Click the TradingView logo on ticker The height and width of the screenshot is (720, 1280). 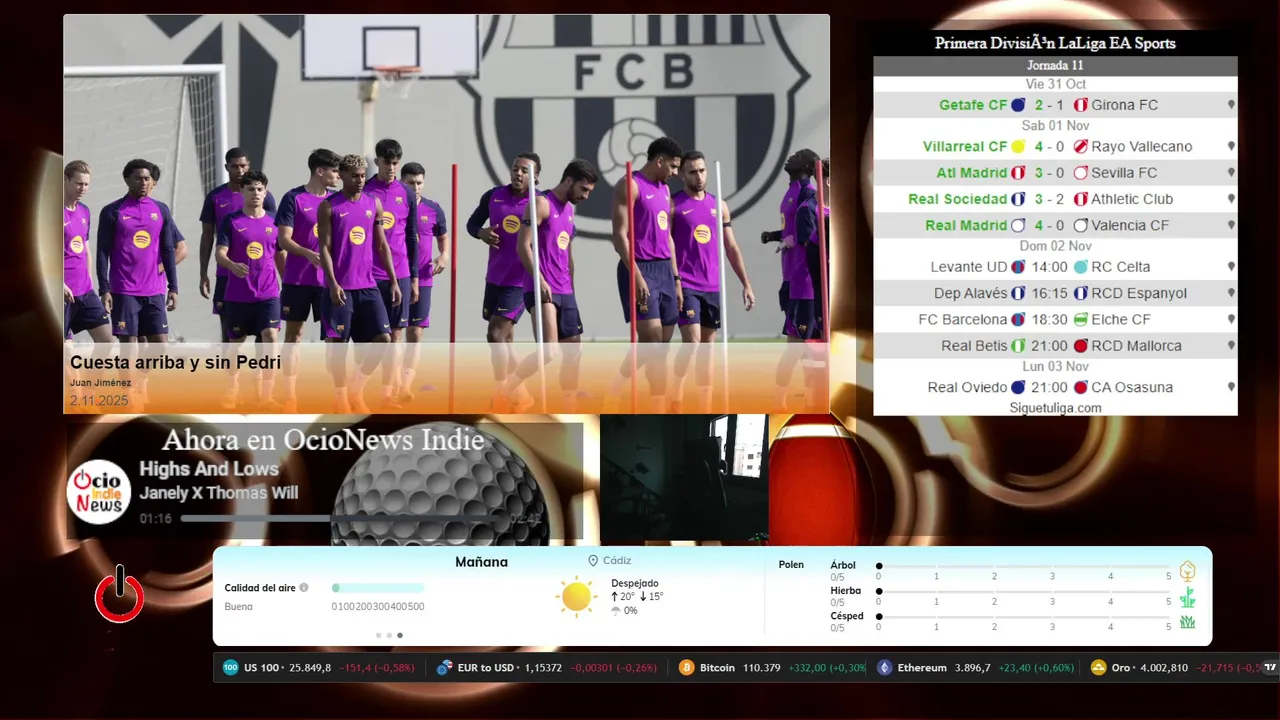(x=1271, y=667)
